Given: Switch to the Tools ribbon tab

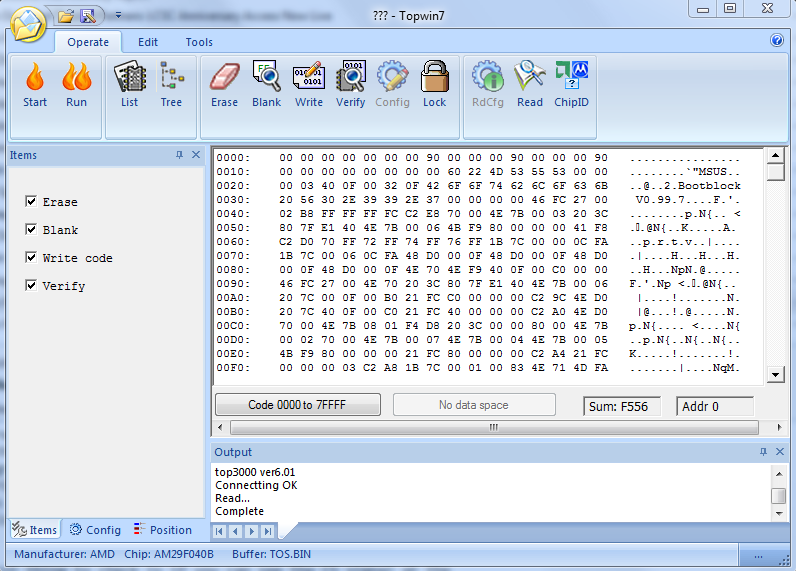Looking at the screenshot, I should point(199,42).
